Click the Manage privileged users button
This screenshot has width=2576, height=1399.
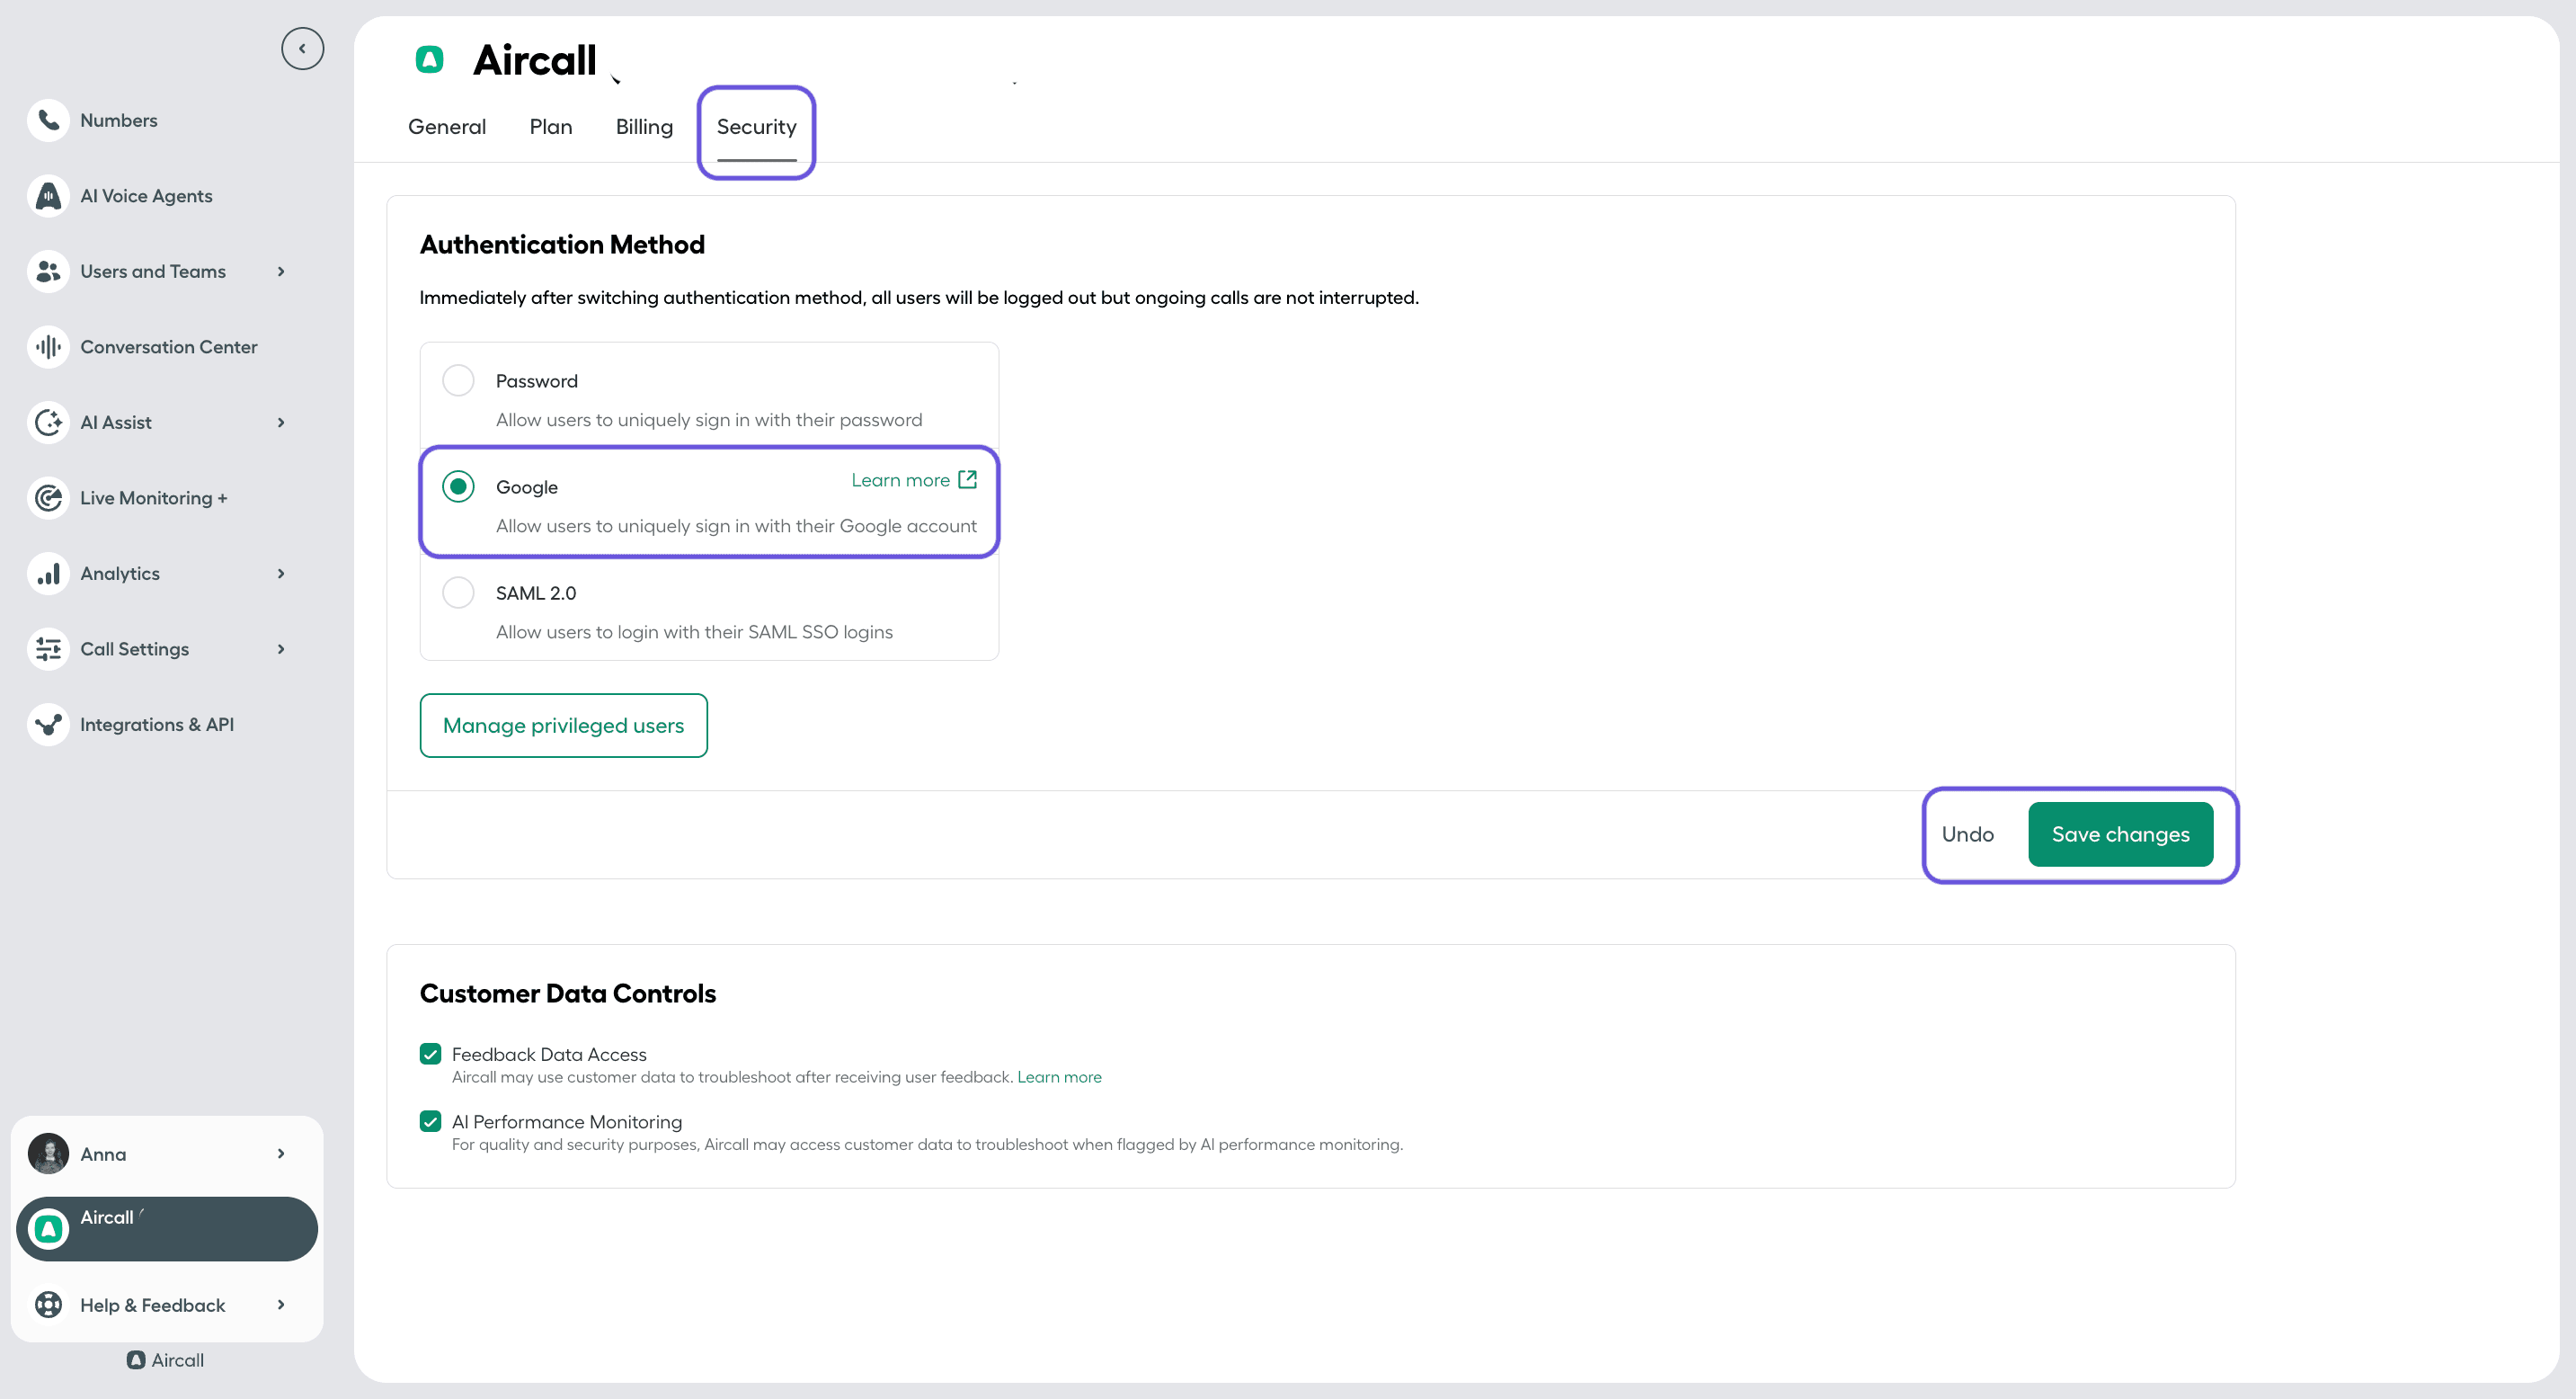pyautogui.click(x=563, y=725)
